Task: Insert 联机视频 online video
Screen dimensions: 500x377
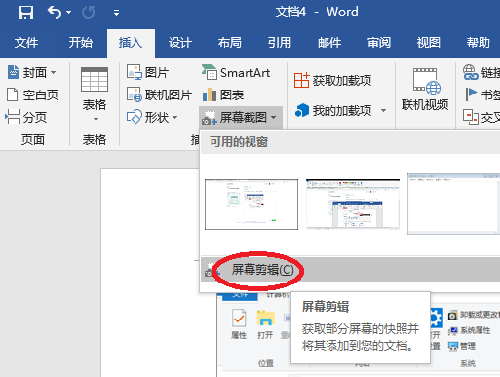Action: click(x=425, y=89)
